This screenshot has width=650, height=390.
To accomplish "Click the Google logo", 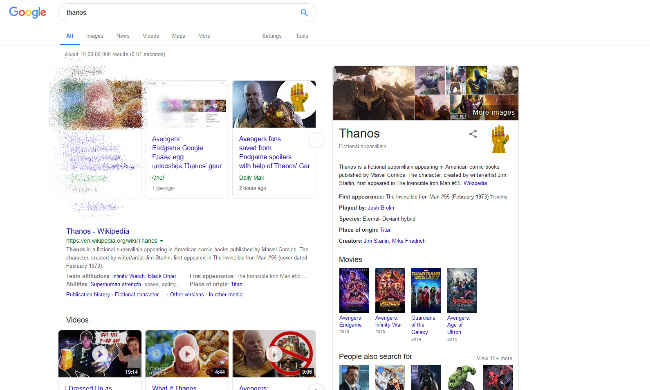I will (27, 12).
